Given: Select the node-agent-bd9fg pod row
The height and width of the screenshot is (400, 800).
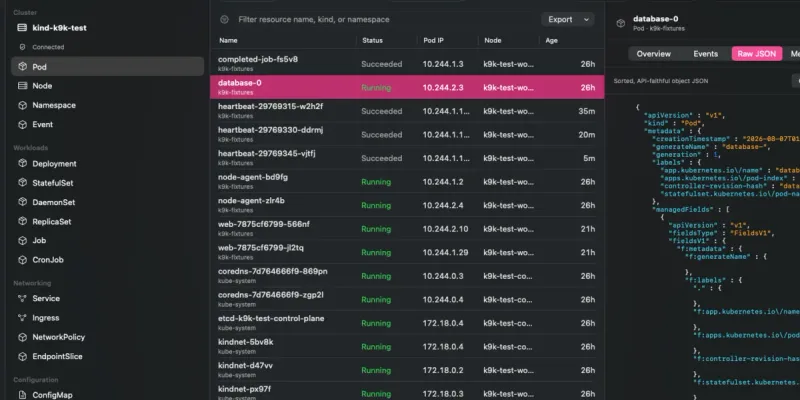Looking at the screenshot, I should point(407,181).
